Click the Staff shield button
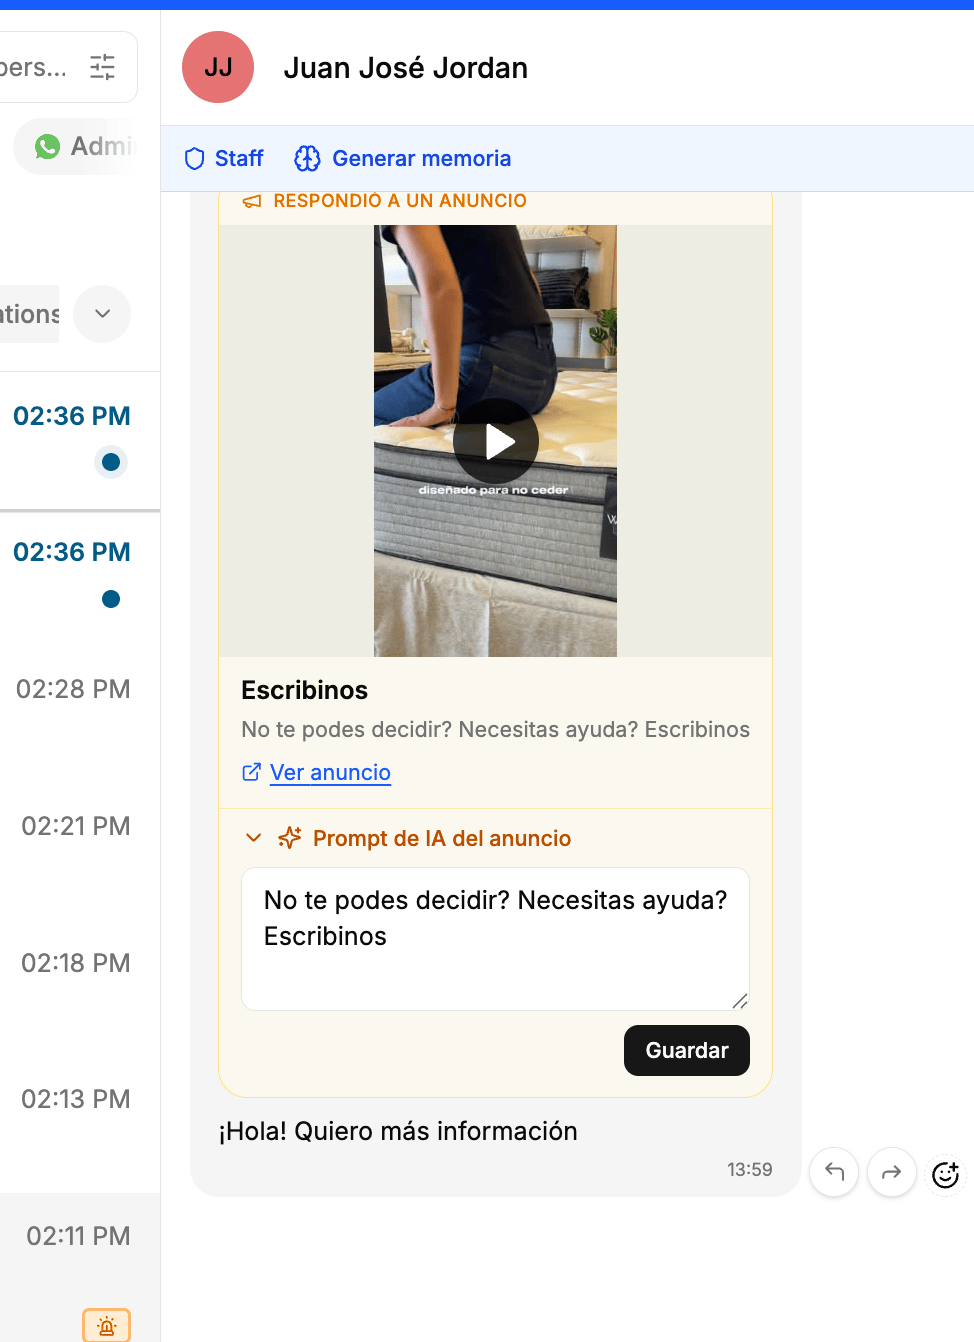Image resolution: width=974 pixels, height=1342 pixels. tap(224, 158)
